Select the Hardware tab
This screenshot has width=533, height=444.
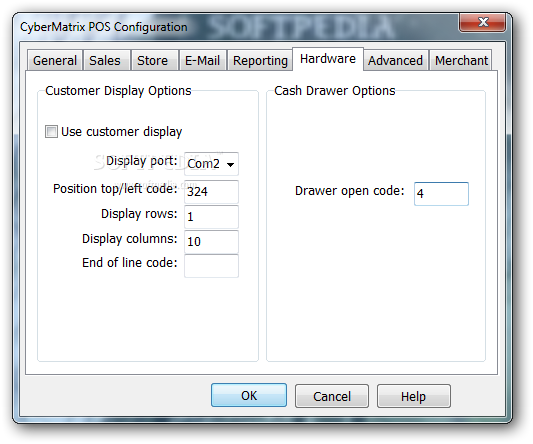pos(328,59)
